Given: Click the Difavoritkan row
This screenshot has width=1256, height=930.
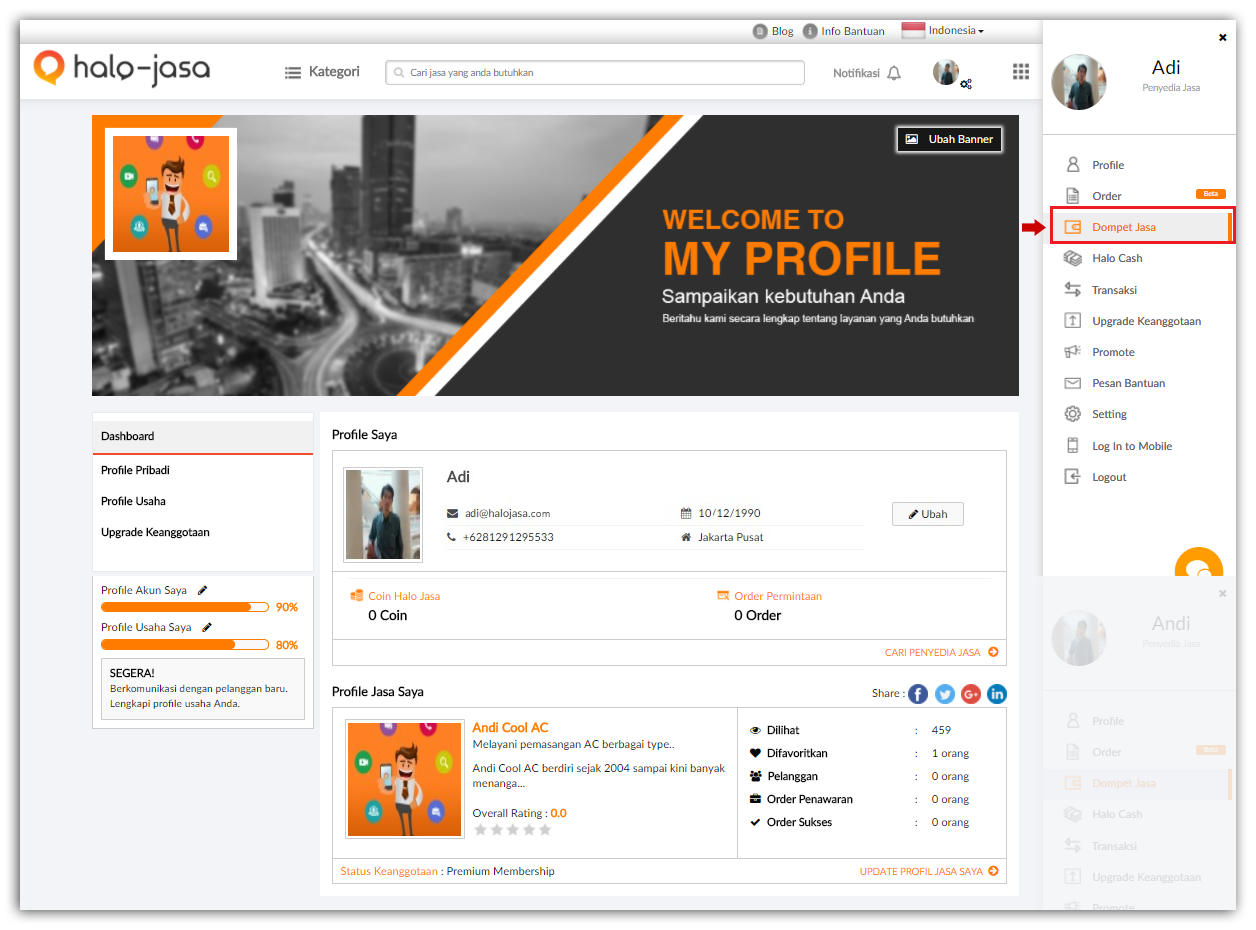Looking at the screenshot, I should click(x=860, y=753).
